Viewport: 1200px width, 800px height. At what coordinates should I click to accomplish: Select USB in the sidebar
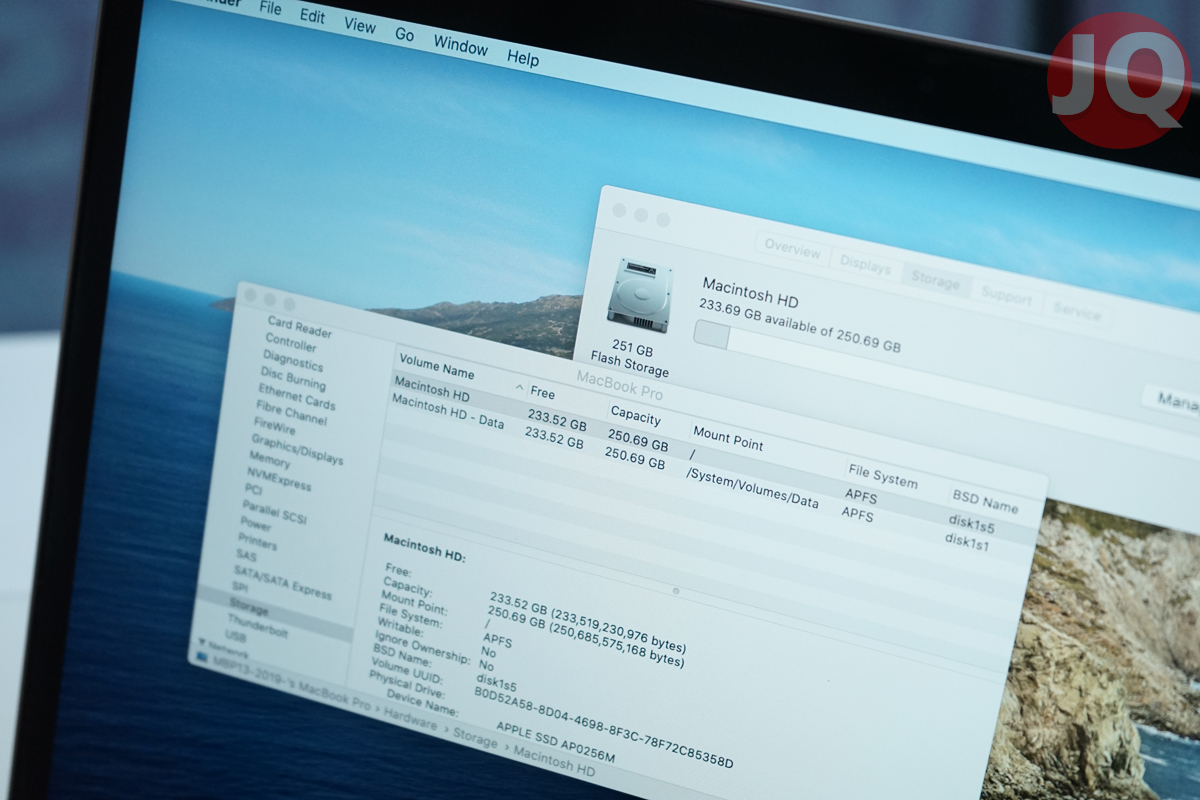pos(235,636)
